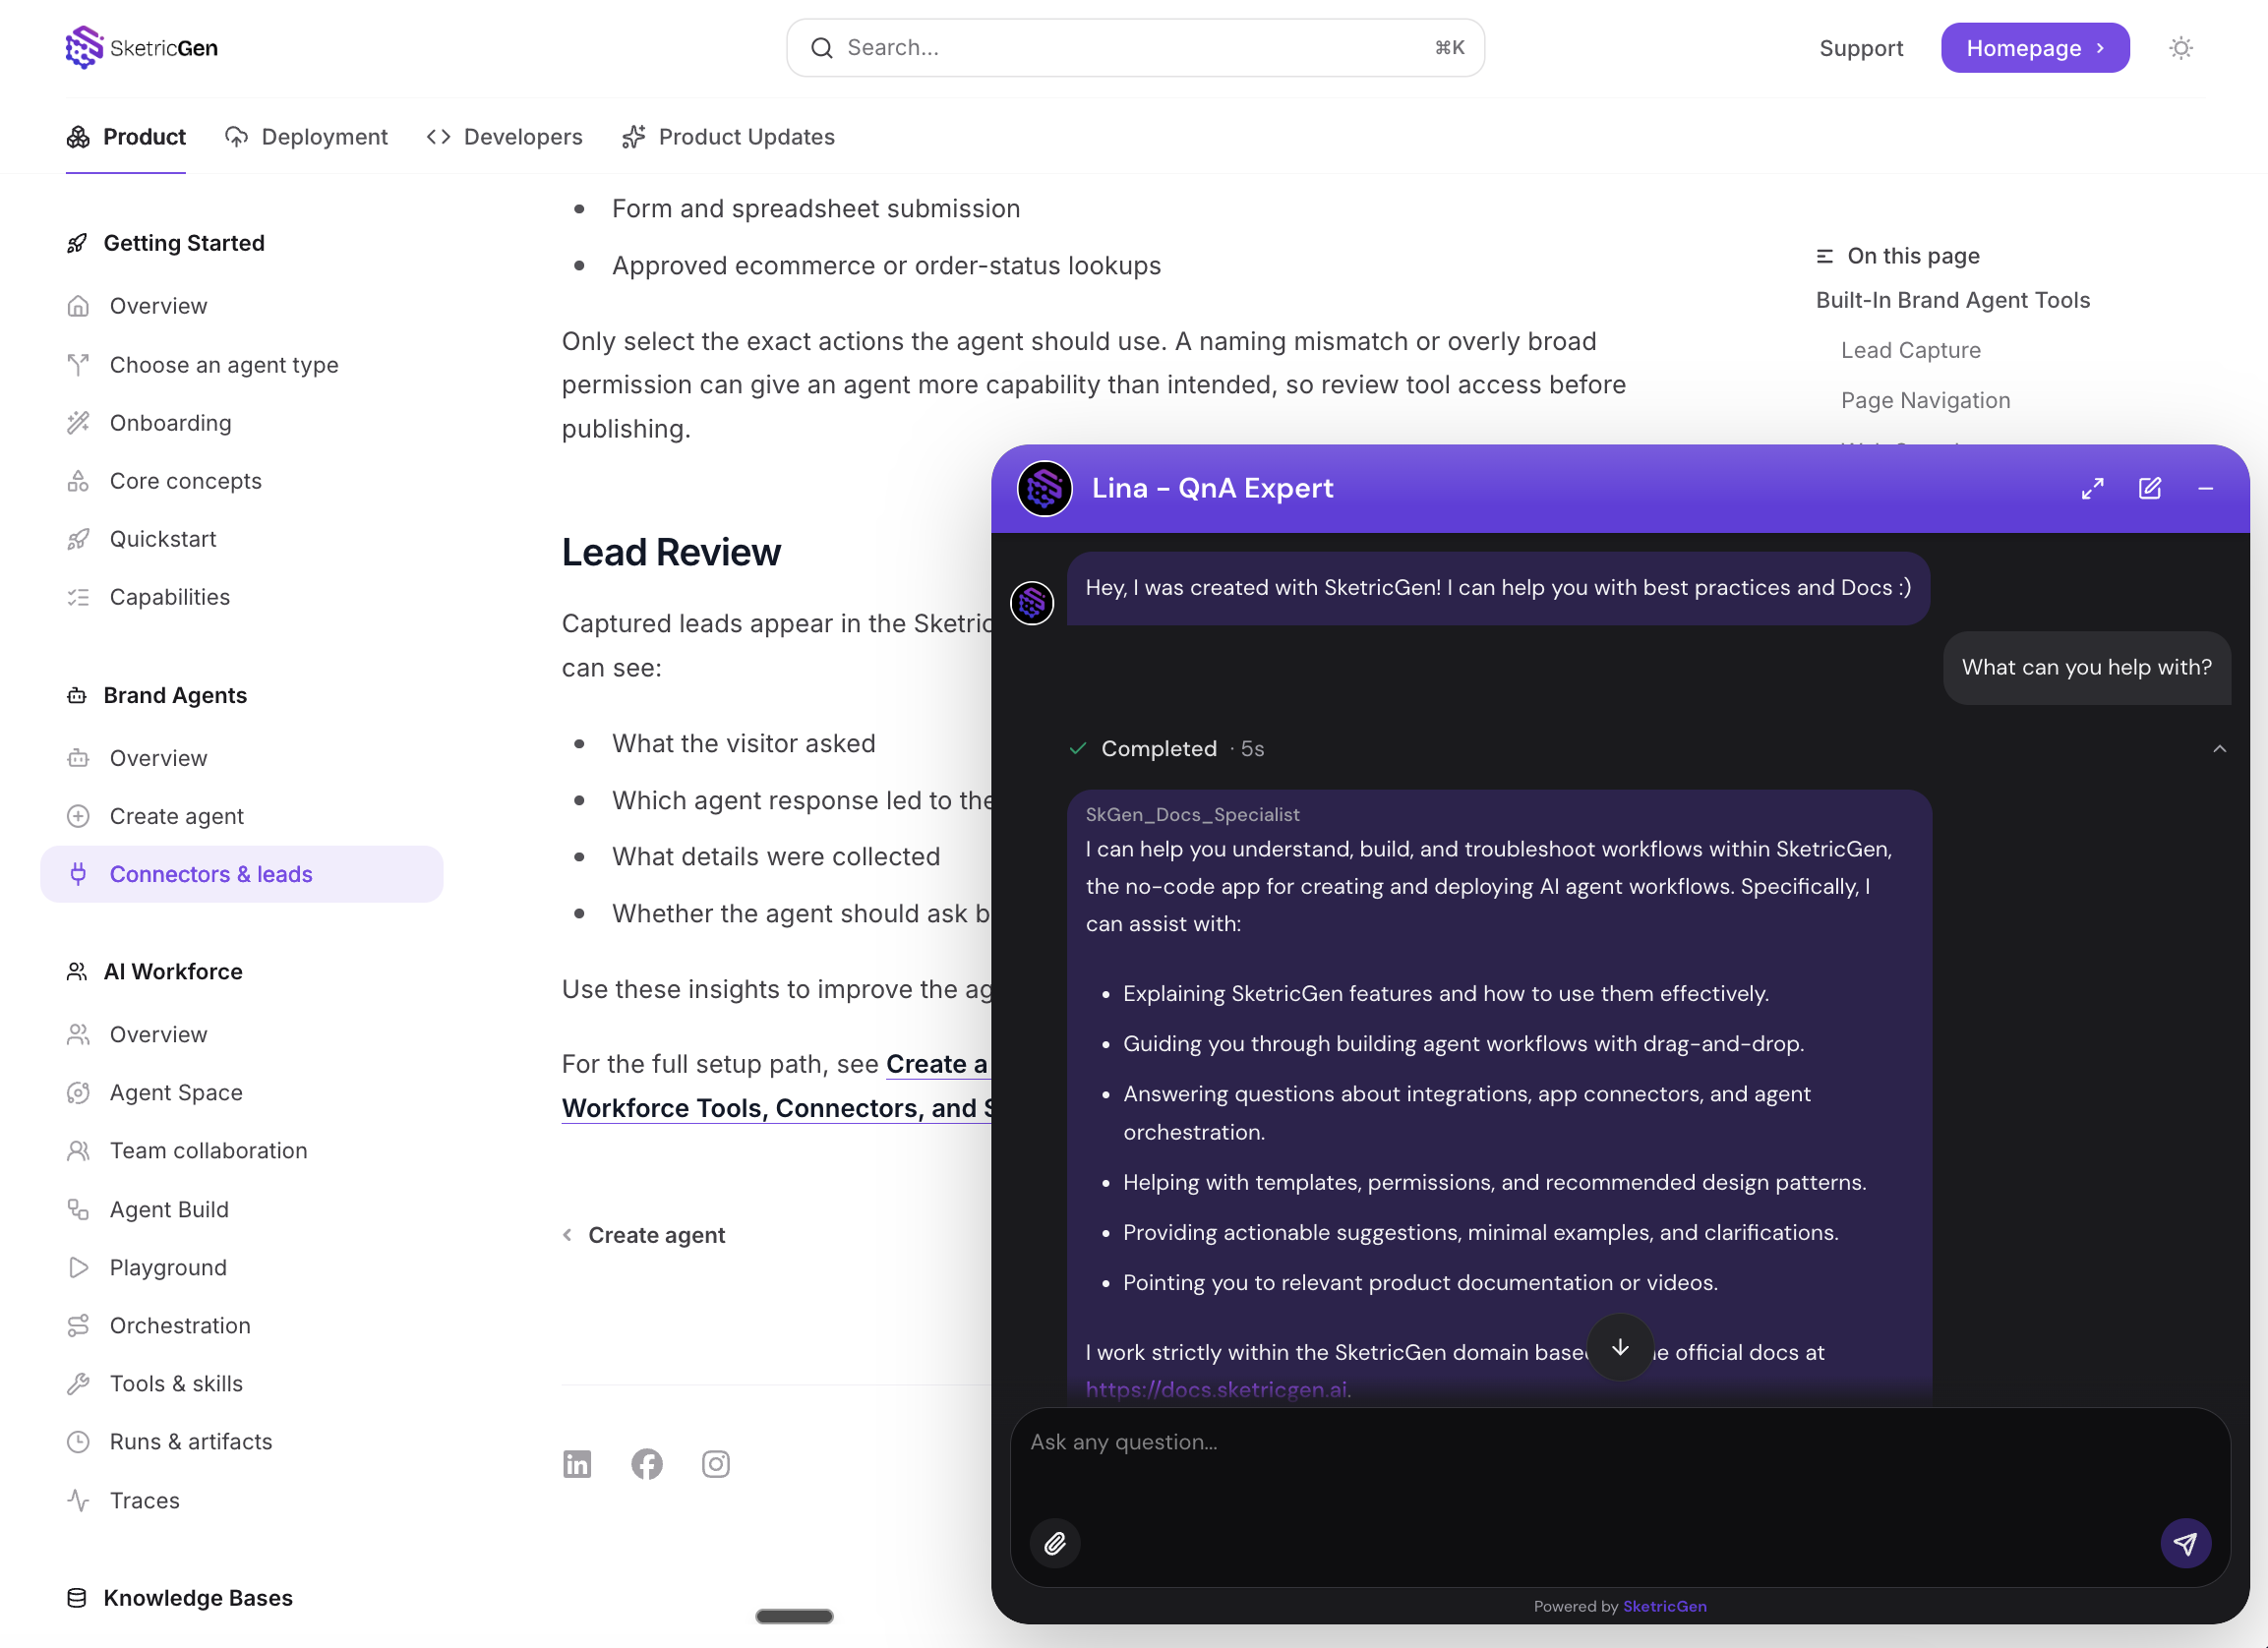Click the Runs & artifacts clock icon
Viewport: 2268px width, 1648px height.
tap(78, 1441)
